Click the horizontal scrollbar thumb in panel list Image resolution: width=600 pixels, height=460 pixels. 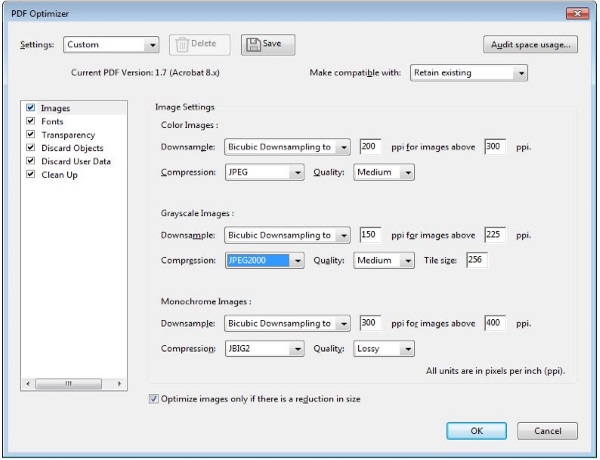click(68, 383)
